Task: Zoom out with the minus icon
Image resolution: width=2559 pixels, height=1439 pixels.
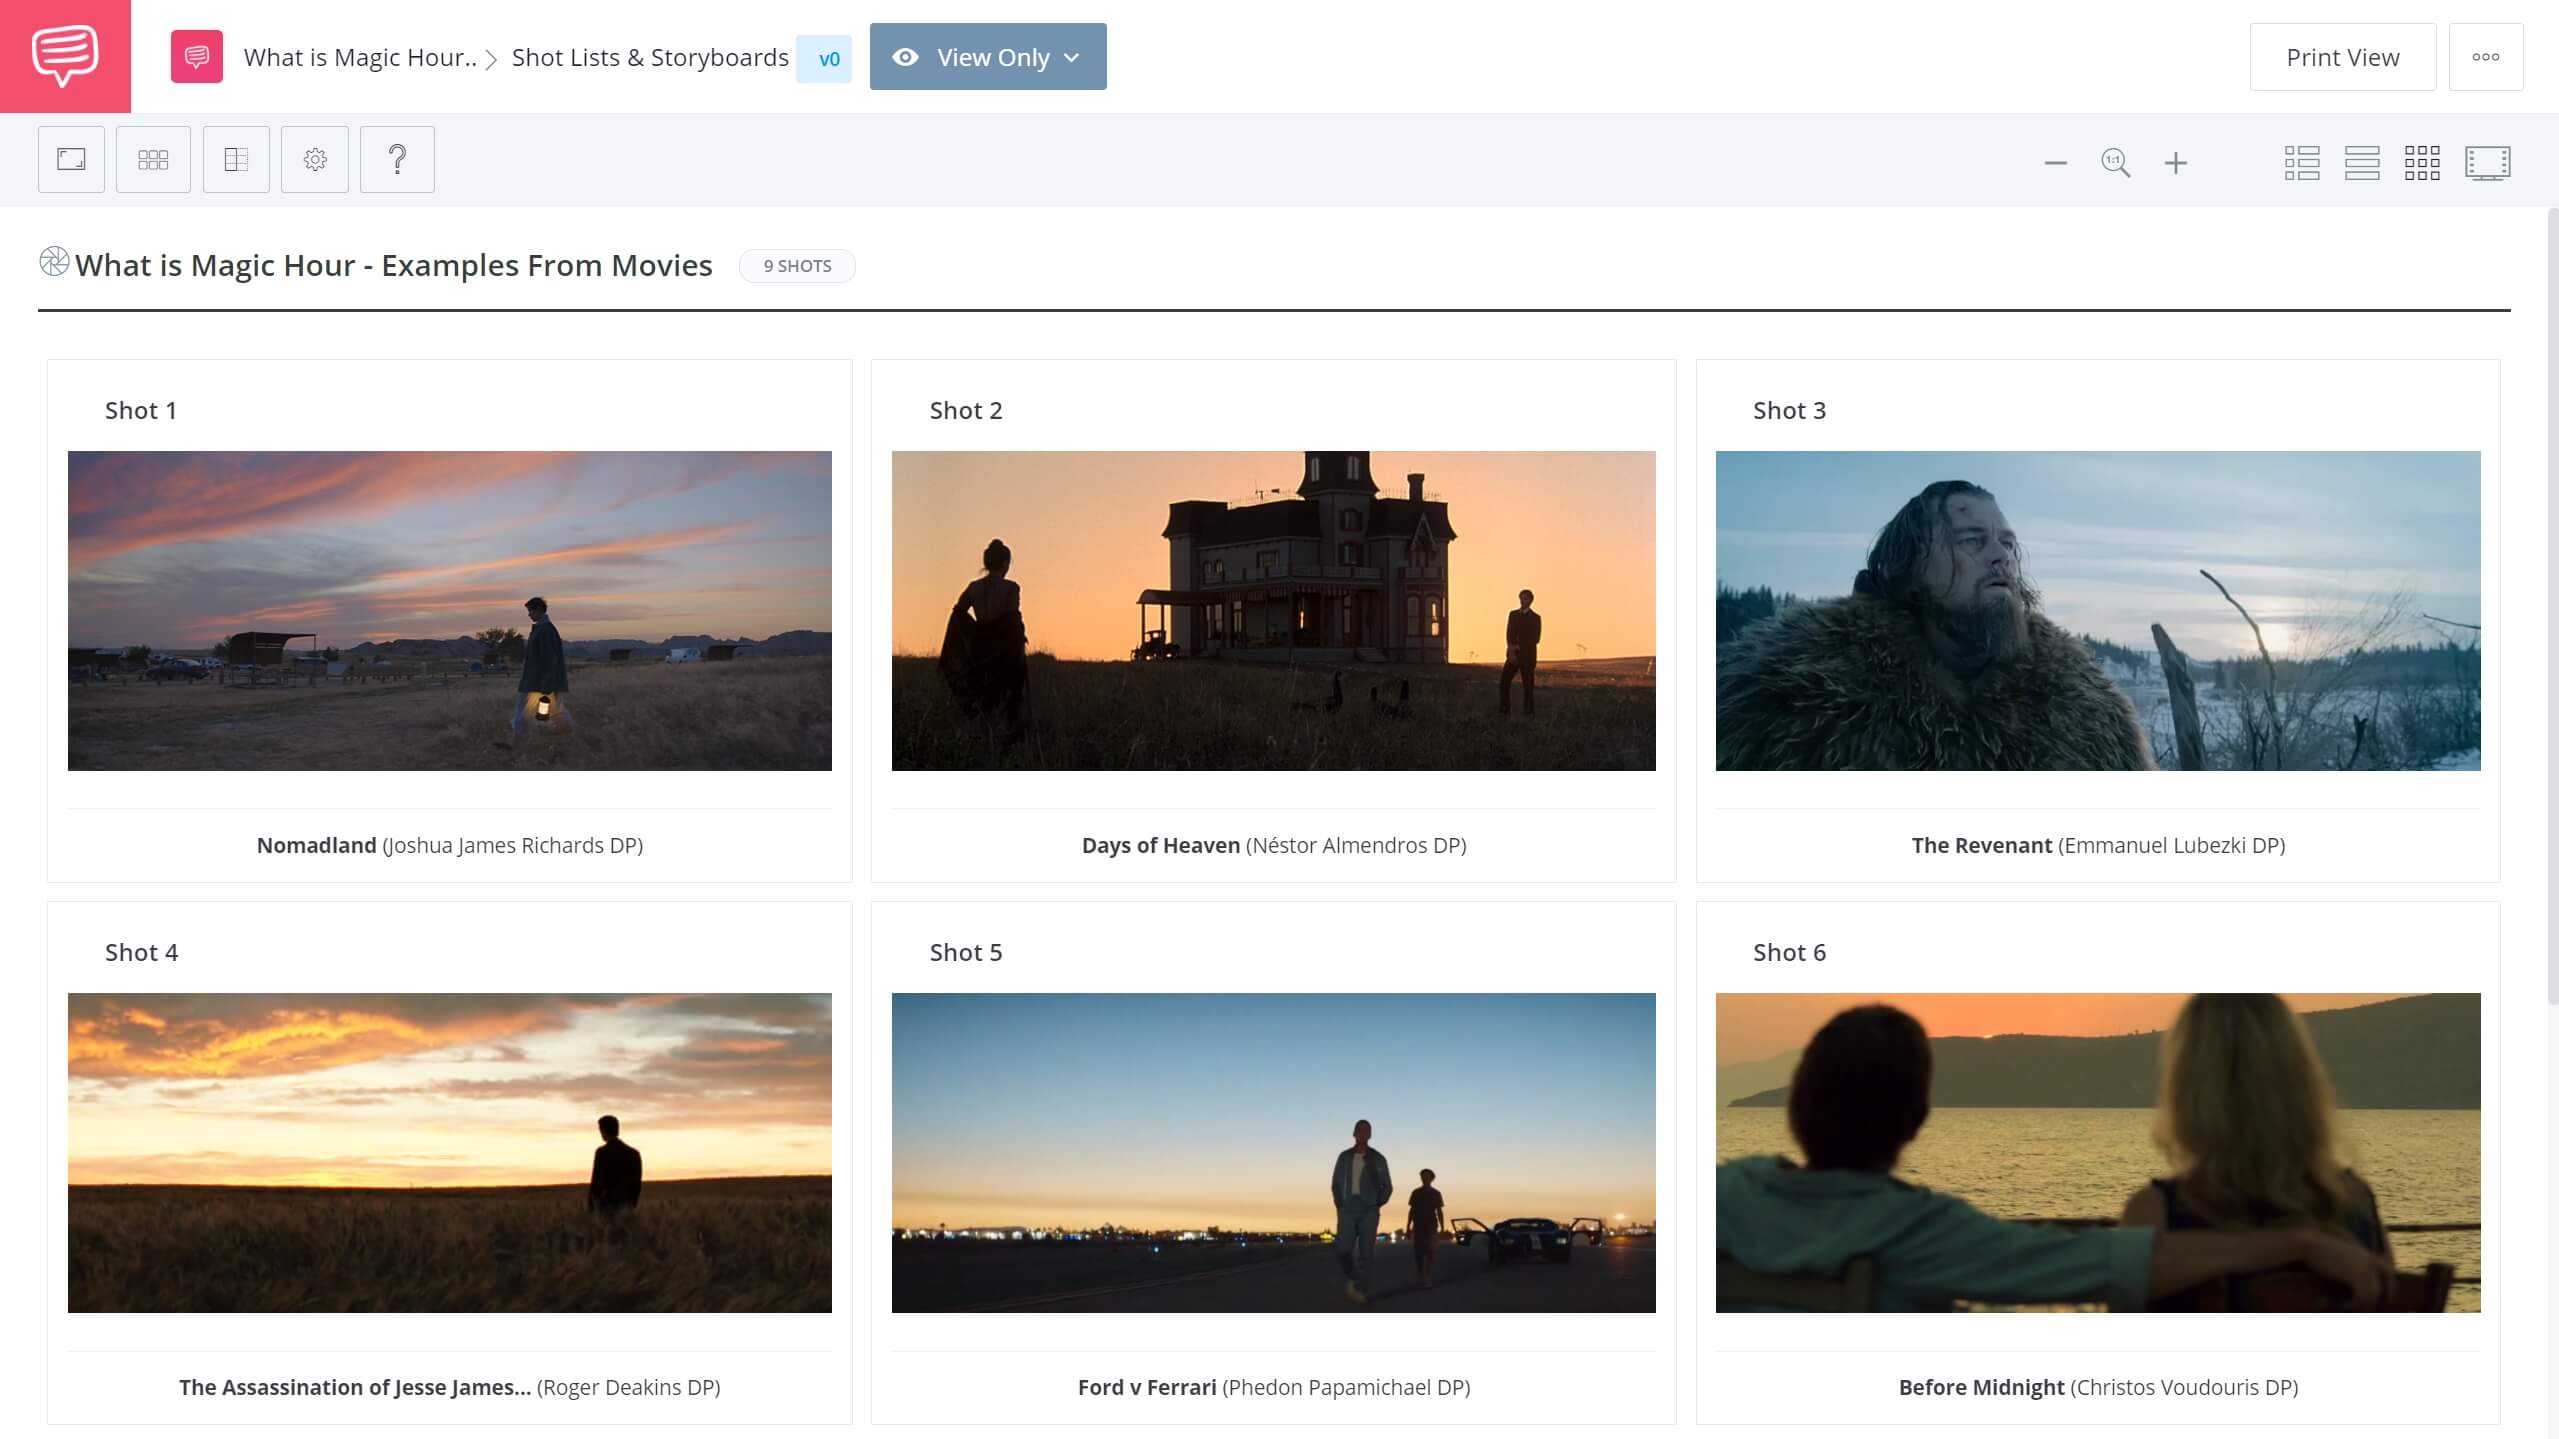Action: (x=2055, y=162)
